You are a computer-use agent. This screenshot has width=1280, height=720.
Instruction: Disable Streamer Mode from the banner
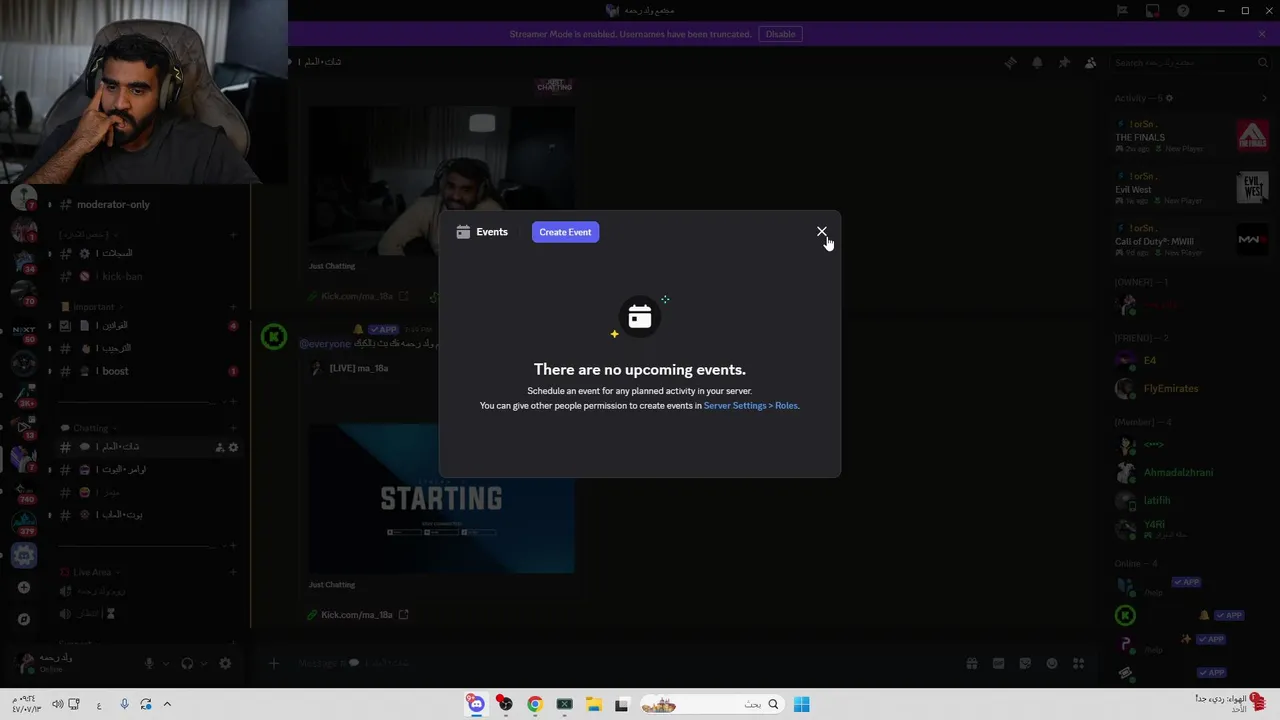pyautogui.click(x=780, y=34)
